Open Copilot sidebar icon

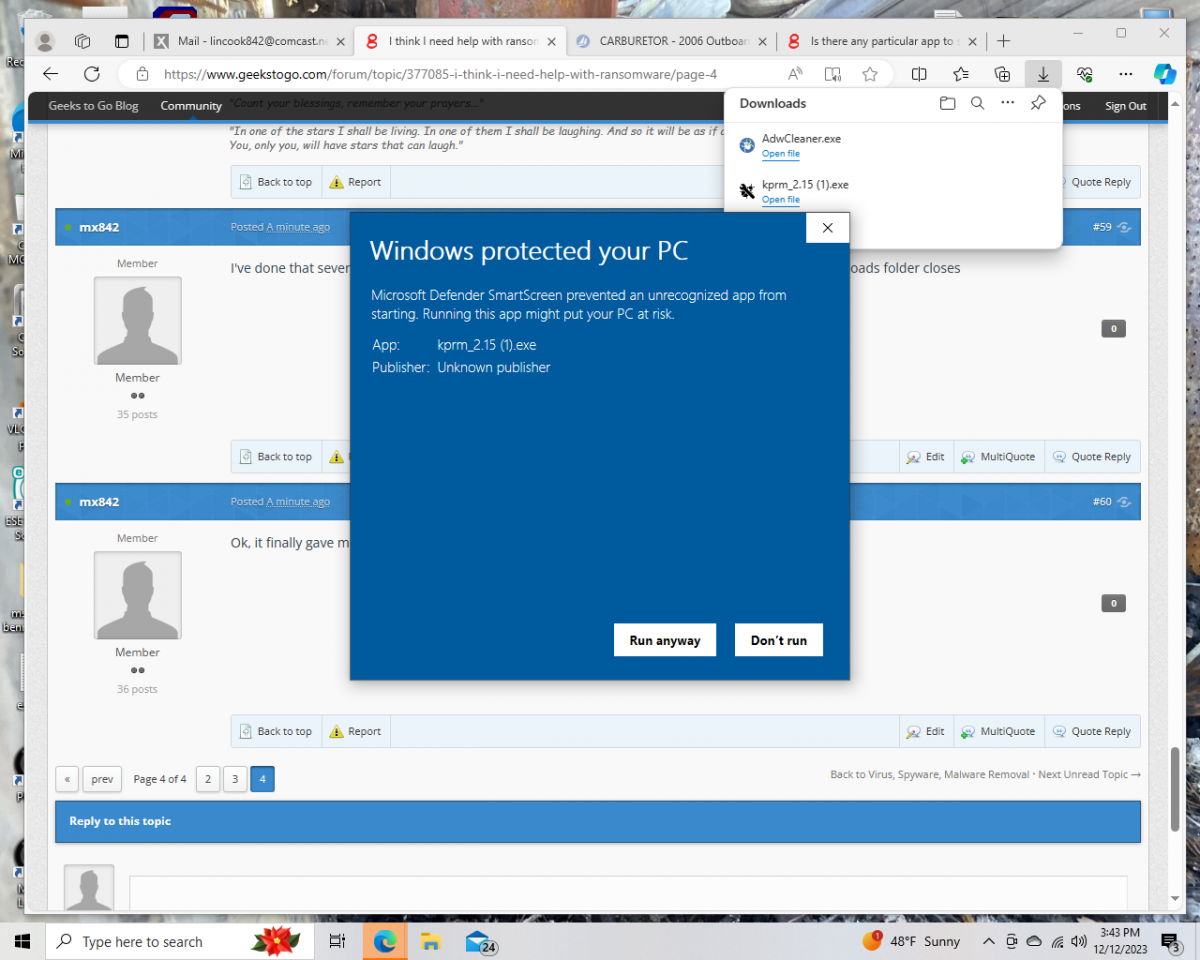pos(1165,74)
